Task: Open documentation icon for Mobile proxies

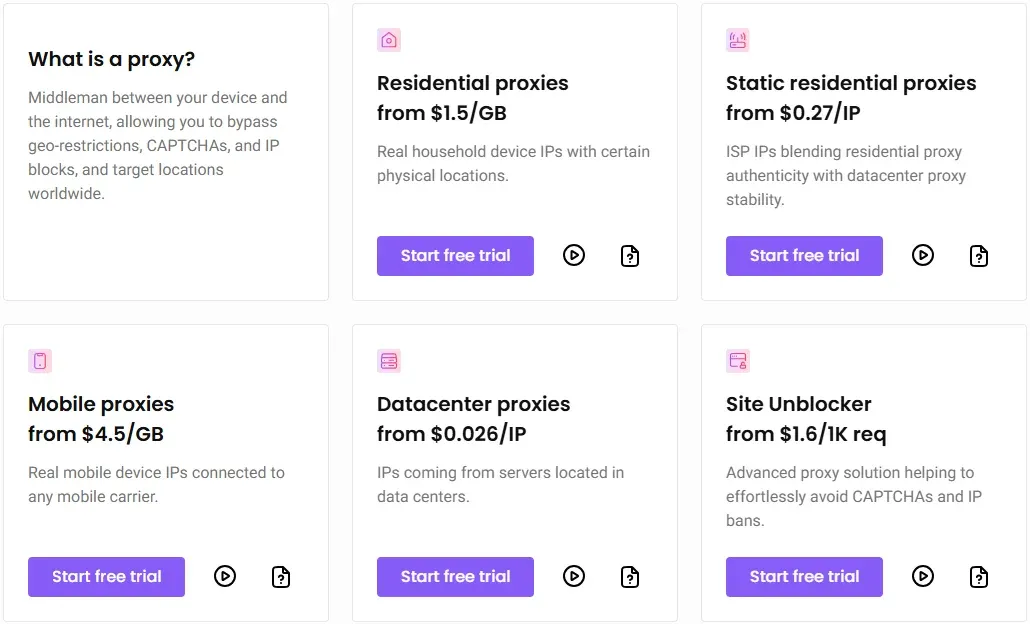Action: 281,577
